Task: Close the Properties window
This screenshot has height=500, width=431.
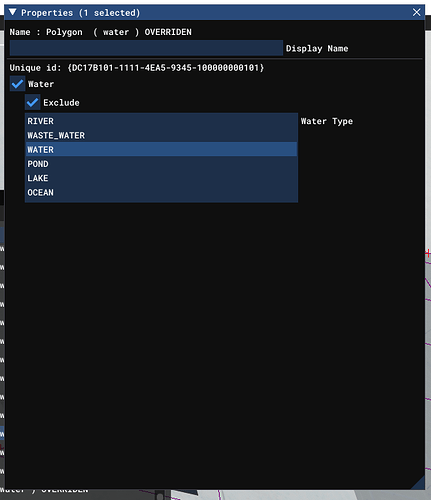Action: pyautogui.click(x=416, y=12)
